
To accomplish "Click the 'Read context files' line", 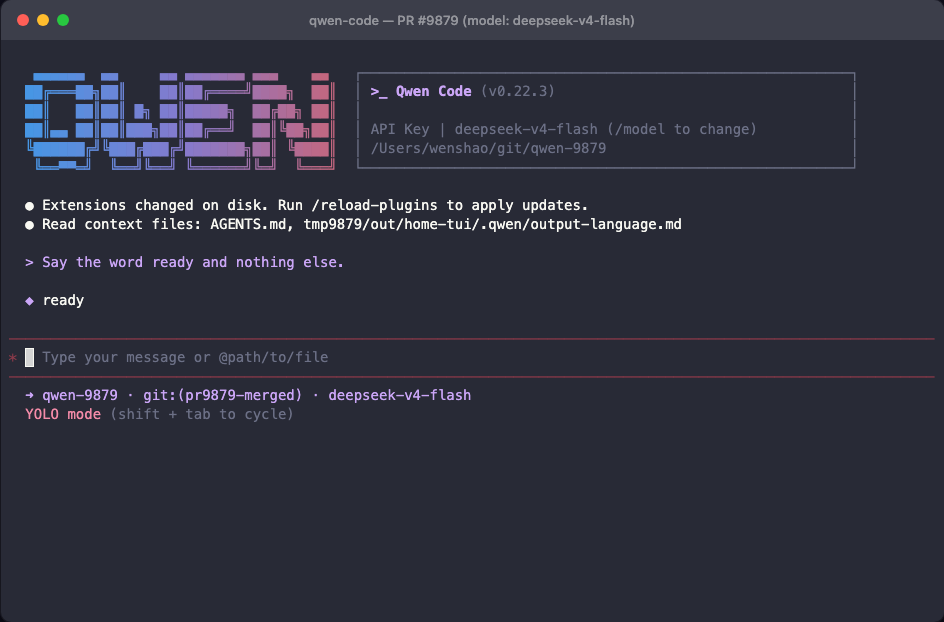I will click(362, 225).
